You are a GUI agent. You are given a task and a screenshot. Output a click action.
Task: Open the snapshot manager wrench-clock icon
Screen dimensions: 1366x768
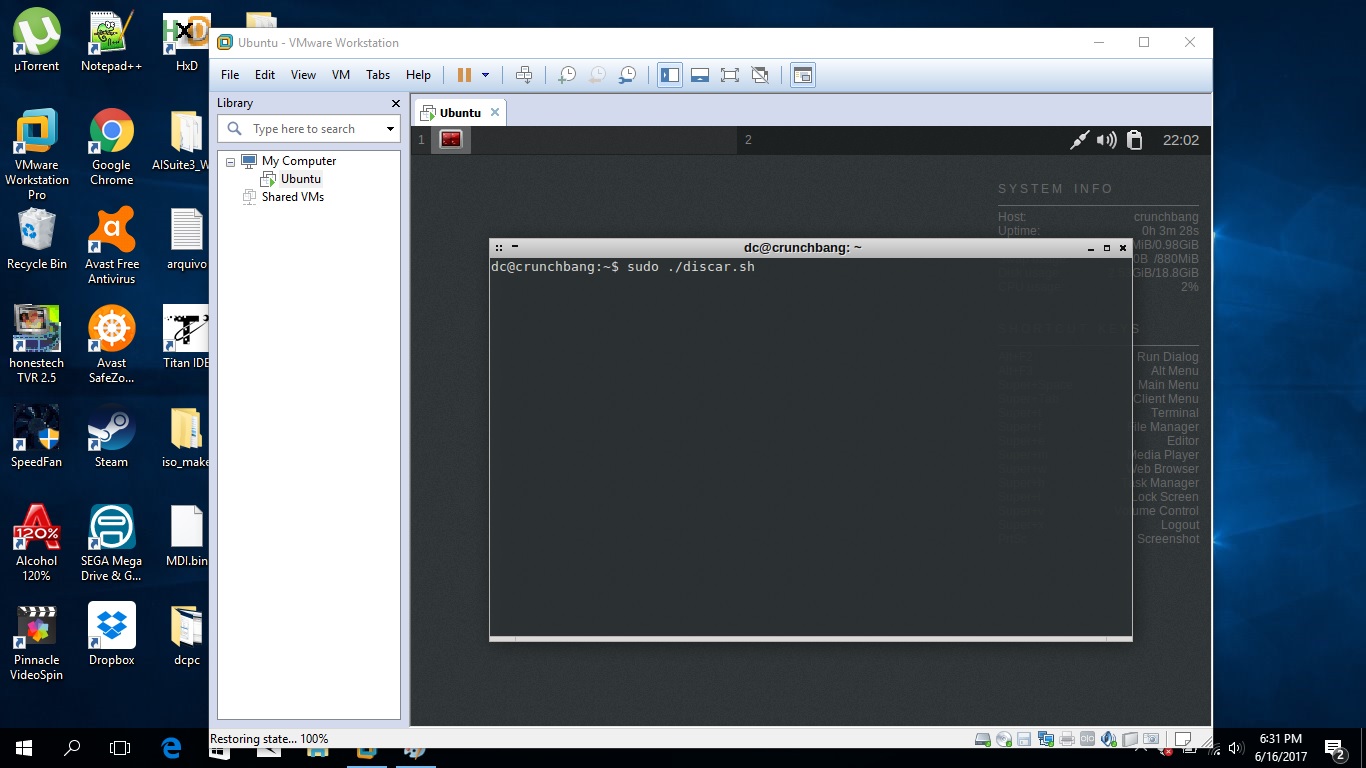click(x=627, y=75)
